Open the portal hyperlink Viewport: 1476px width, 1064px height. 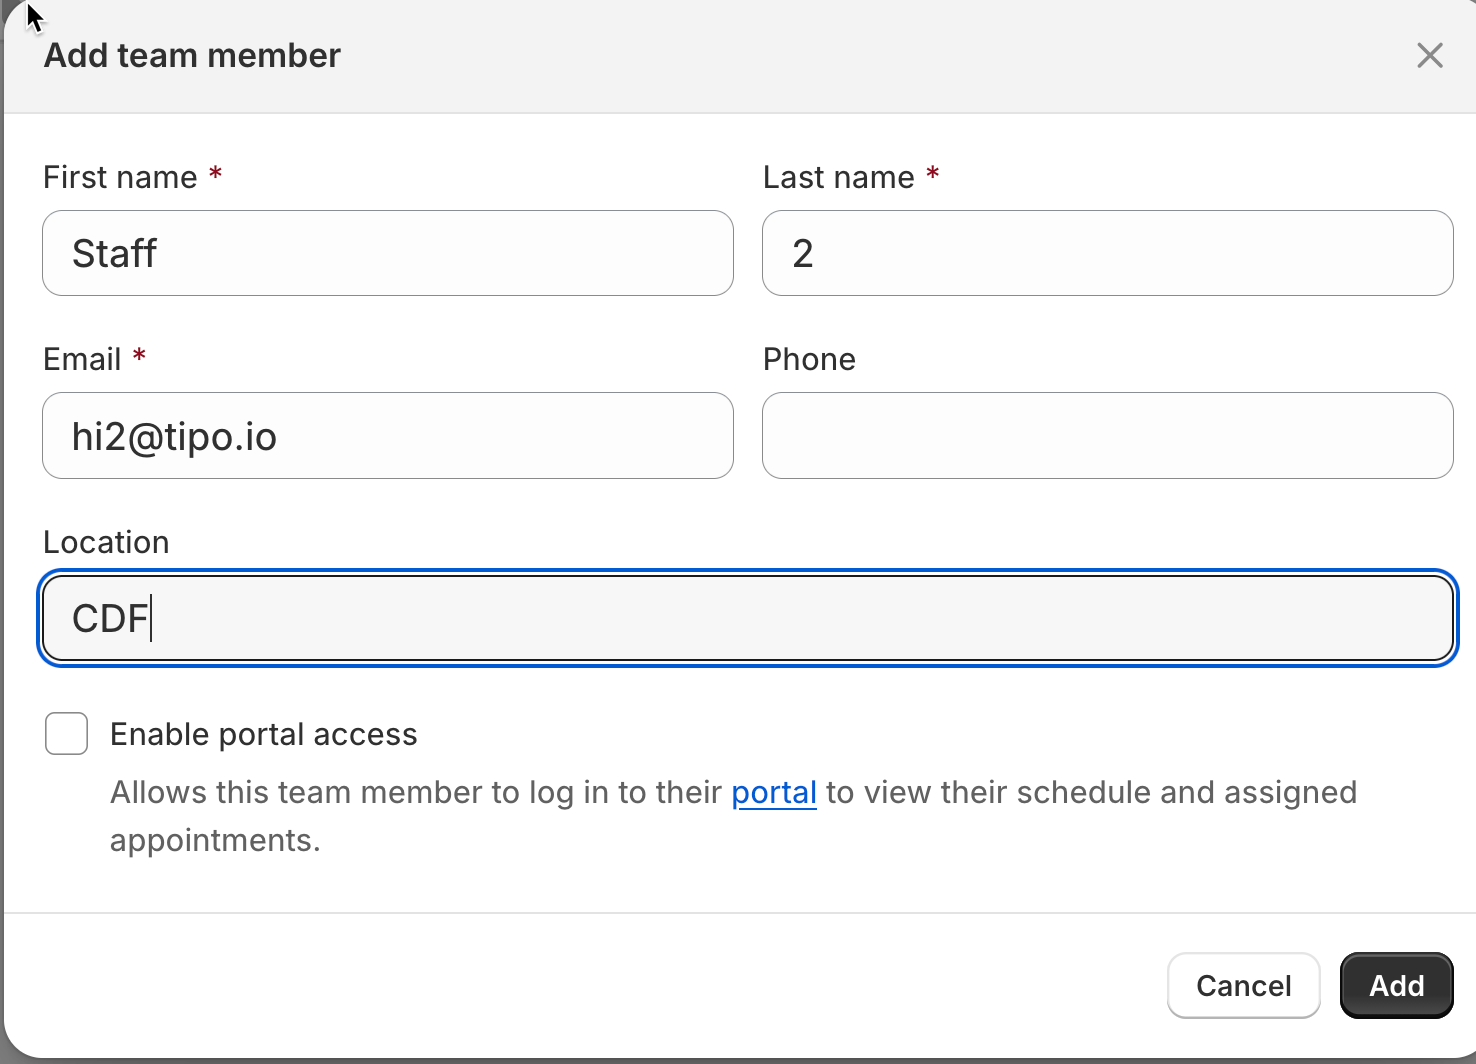[x=774, y=793]
